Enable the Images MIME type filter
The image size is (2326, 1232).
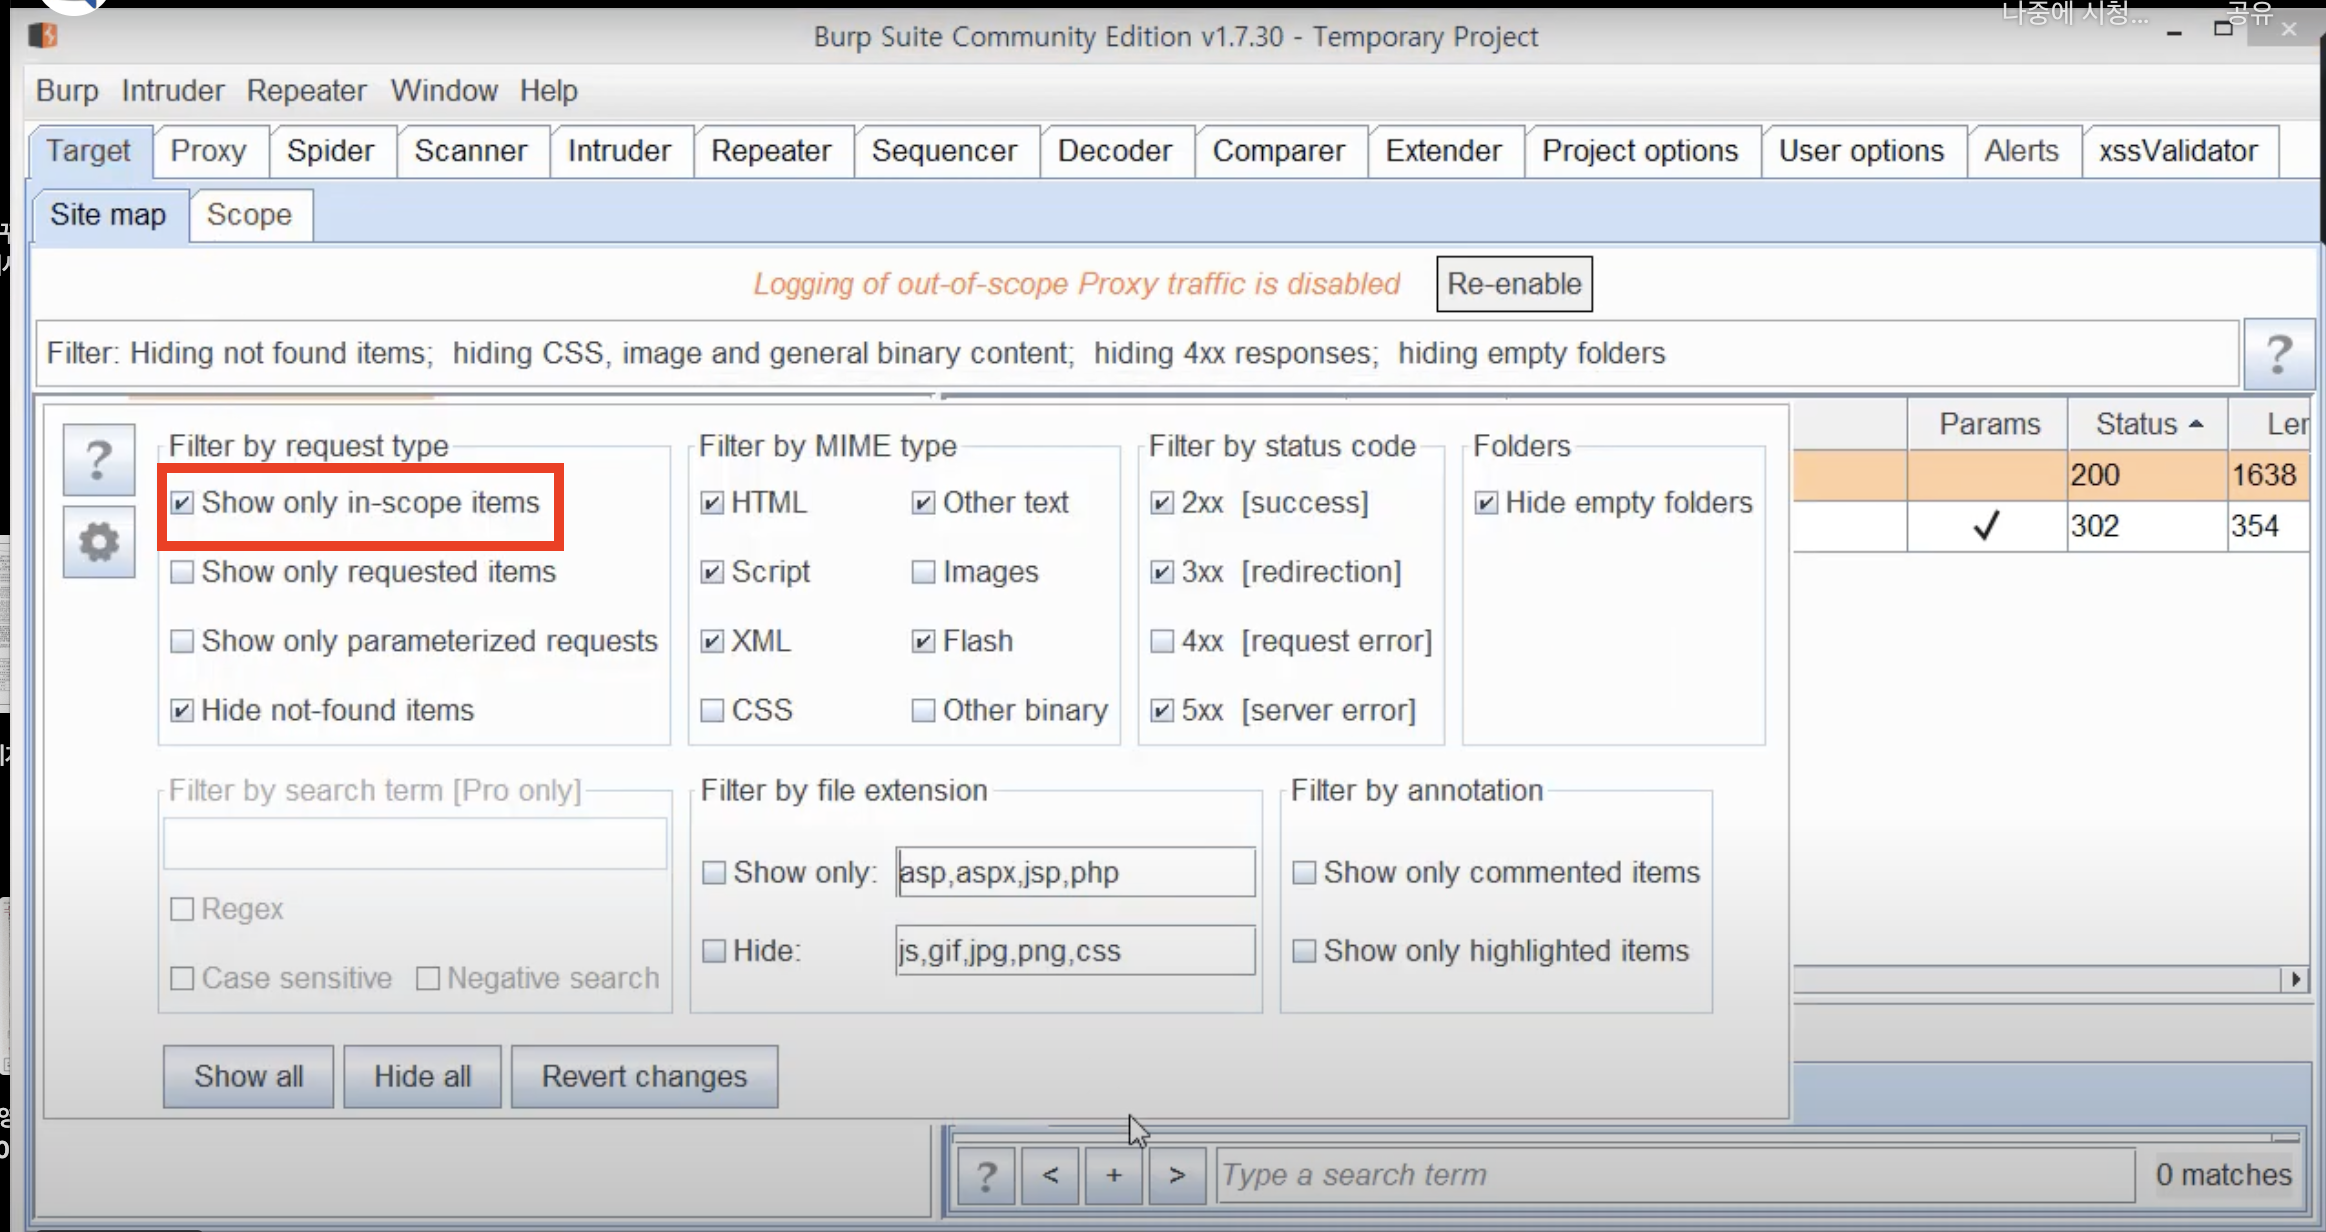[x=923, y=572]
